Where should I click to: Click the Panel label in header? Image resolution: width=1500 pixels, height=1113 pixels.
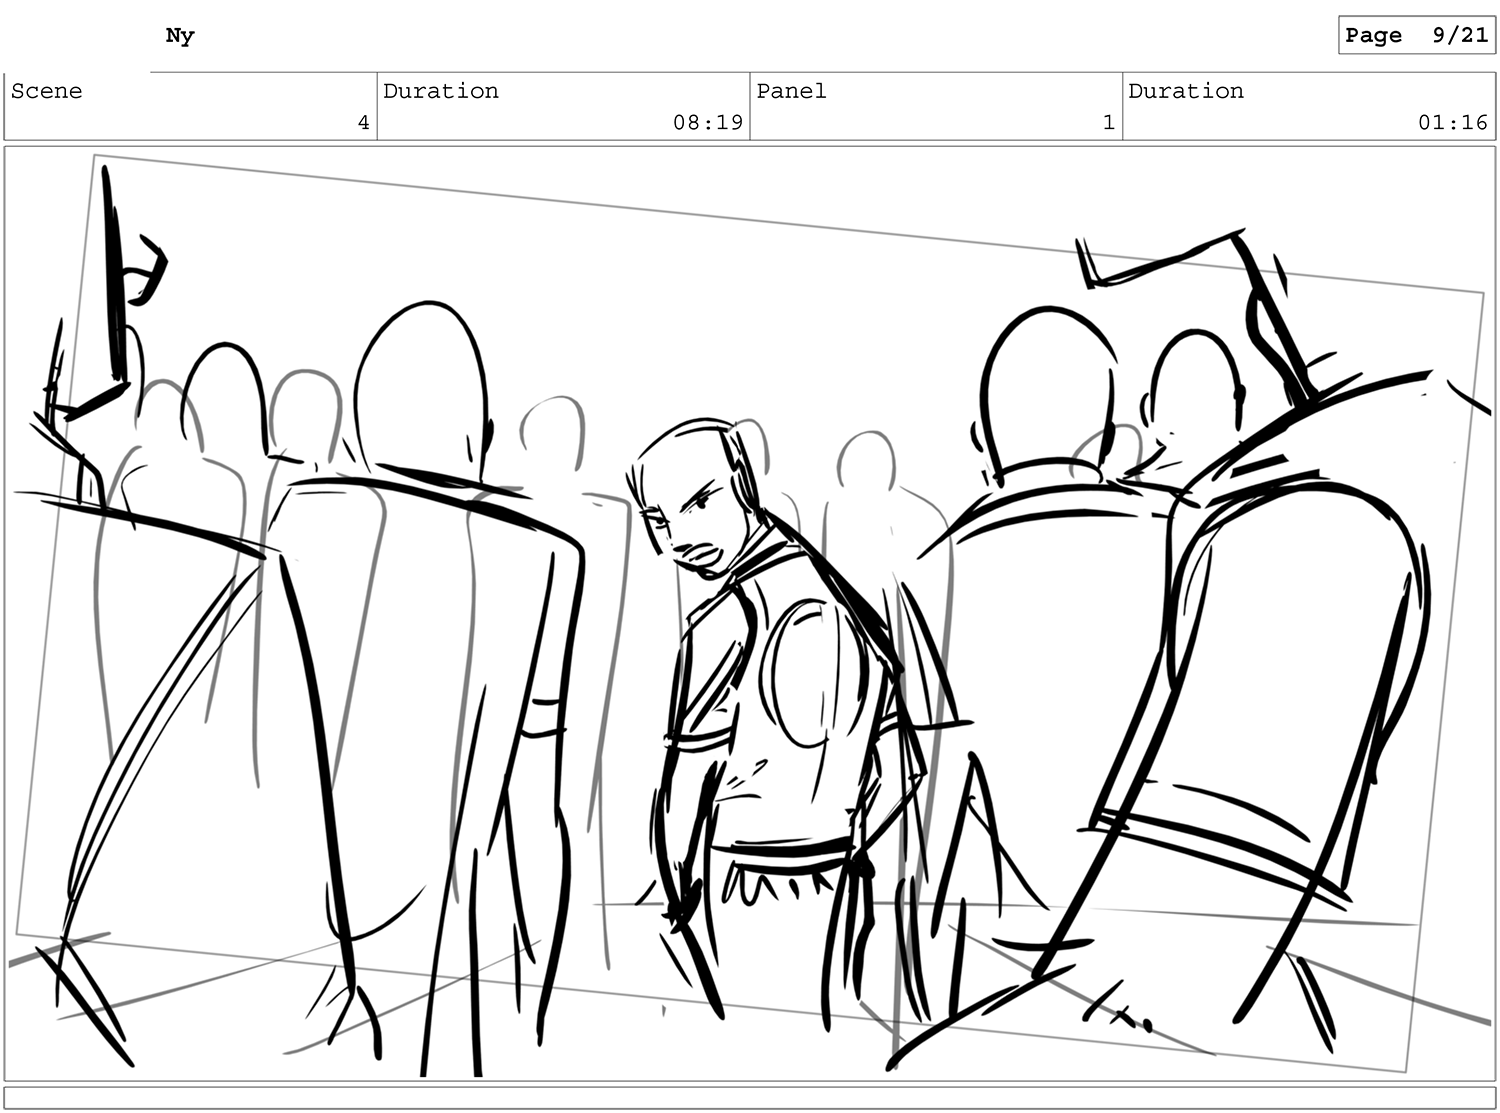point(791,91)
